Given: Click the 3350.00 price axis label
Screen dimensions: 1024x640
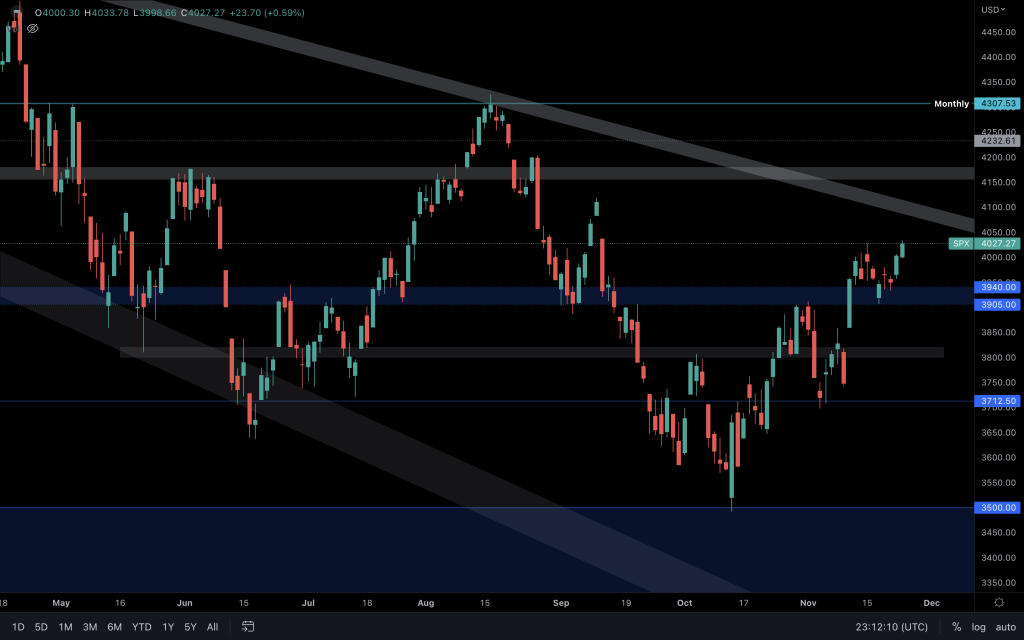Looking at the screenshot, I should [x=998, y=583].
